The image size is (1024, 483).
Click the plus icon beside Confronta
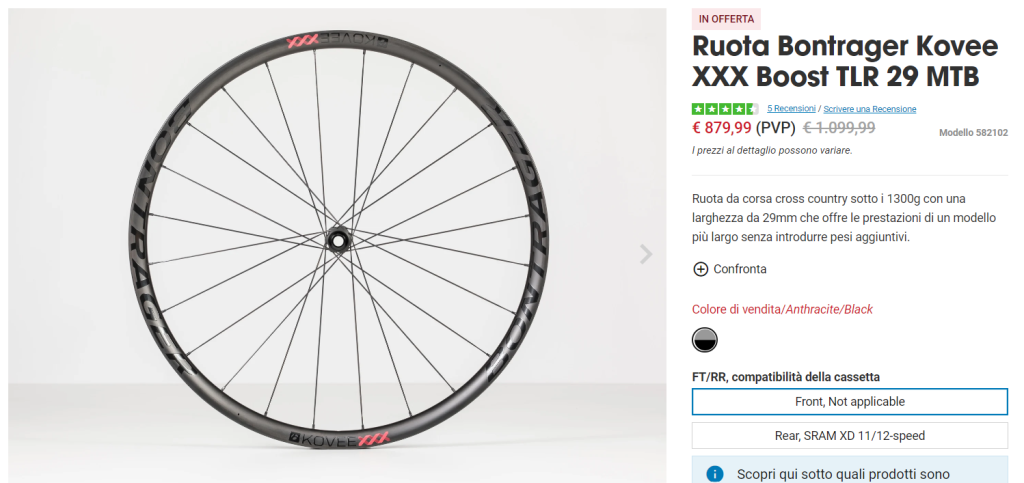point(700,269)
